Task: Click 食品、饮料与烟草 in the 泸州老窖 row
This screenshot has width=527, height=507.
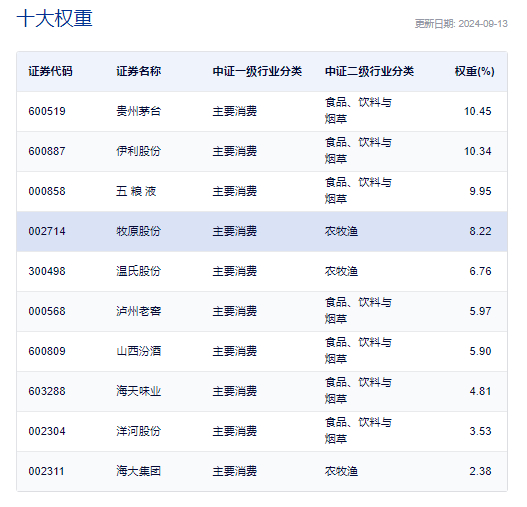Action: [x=358, y=311]
